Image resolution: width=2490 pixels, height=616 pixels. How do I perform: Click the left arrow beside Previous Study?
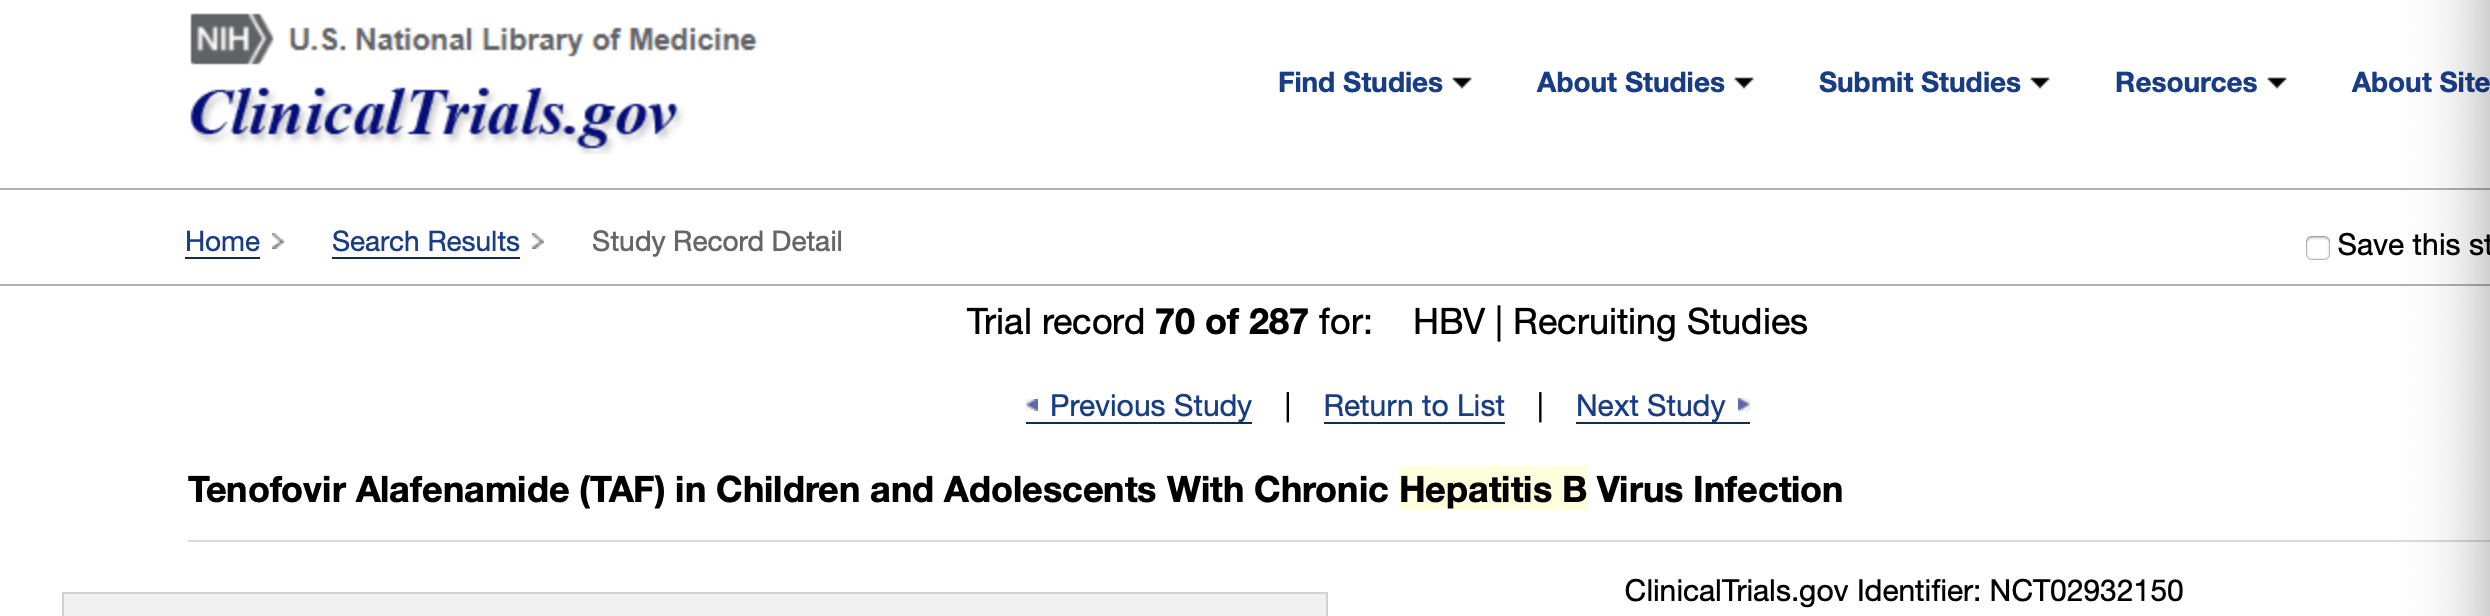point(1033,405)
